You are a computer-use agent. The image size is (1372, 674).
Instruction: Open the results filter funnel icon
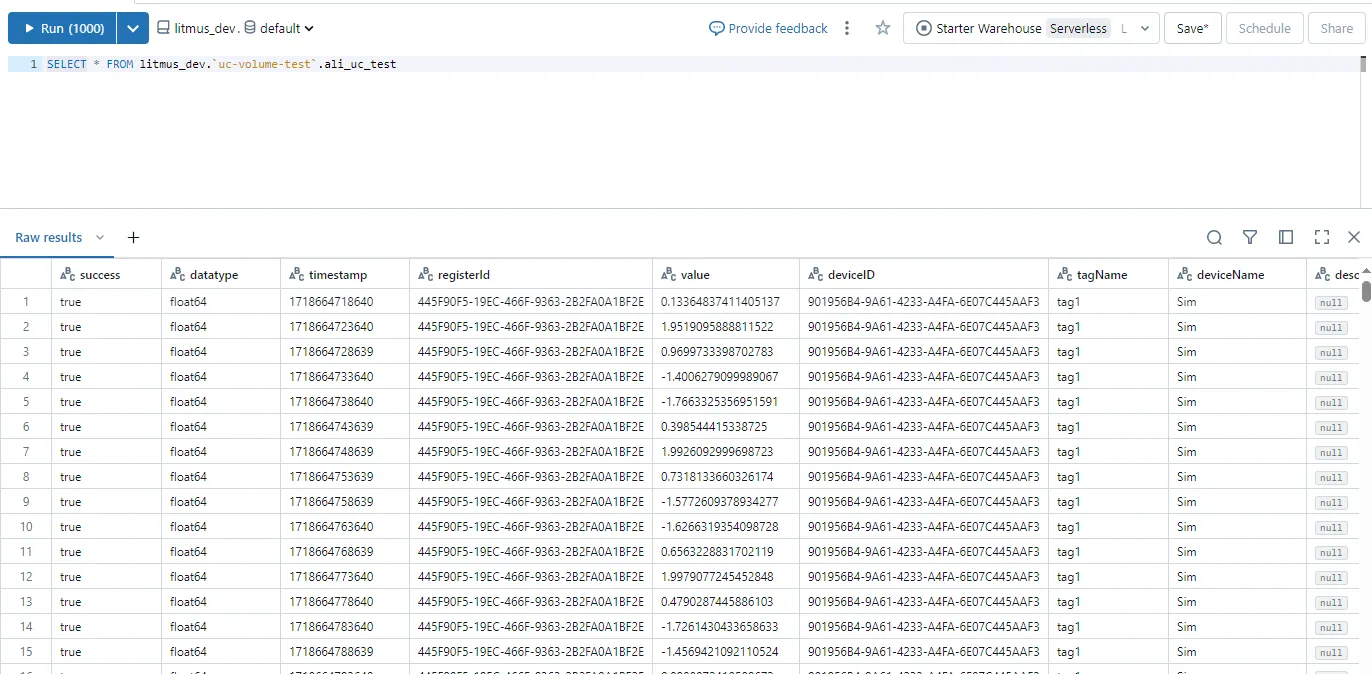click(x=1250, y=237)
